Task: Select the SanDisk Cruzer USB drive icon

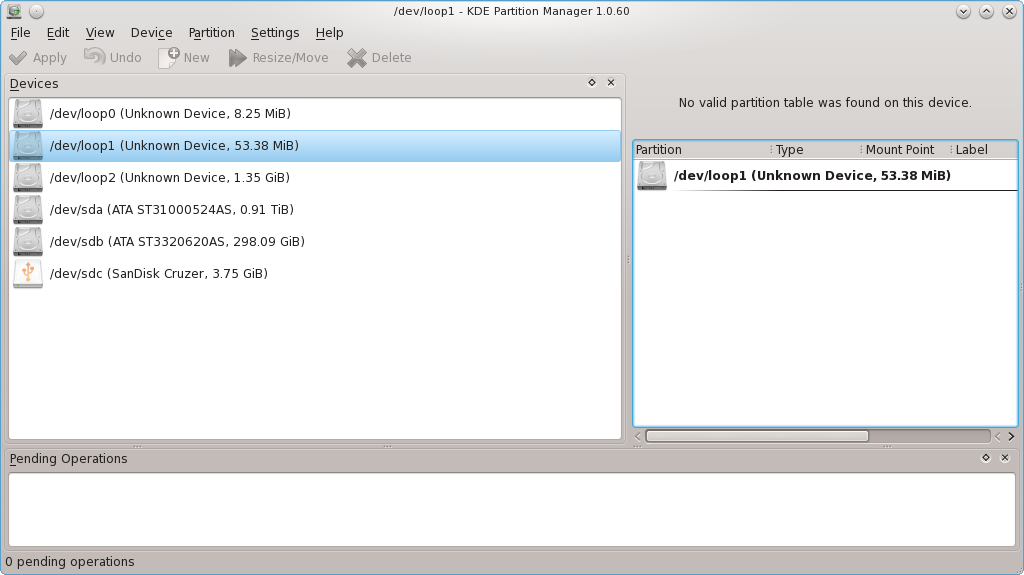Action: click(28, 274)
